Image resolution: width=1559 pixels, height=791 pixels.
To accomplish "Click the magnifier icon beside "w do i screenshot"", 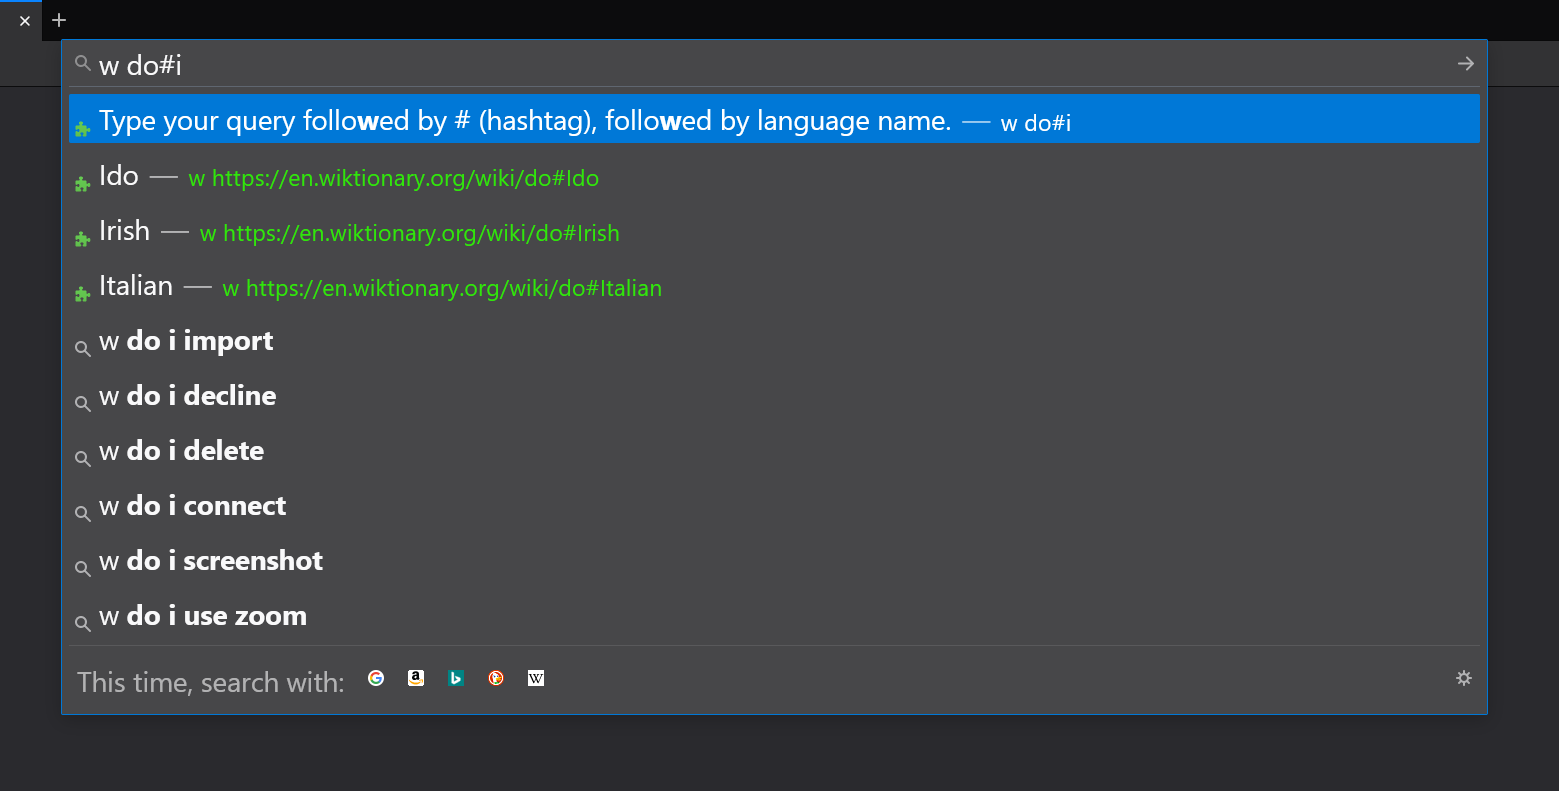I will (83, 569).
